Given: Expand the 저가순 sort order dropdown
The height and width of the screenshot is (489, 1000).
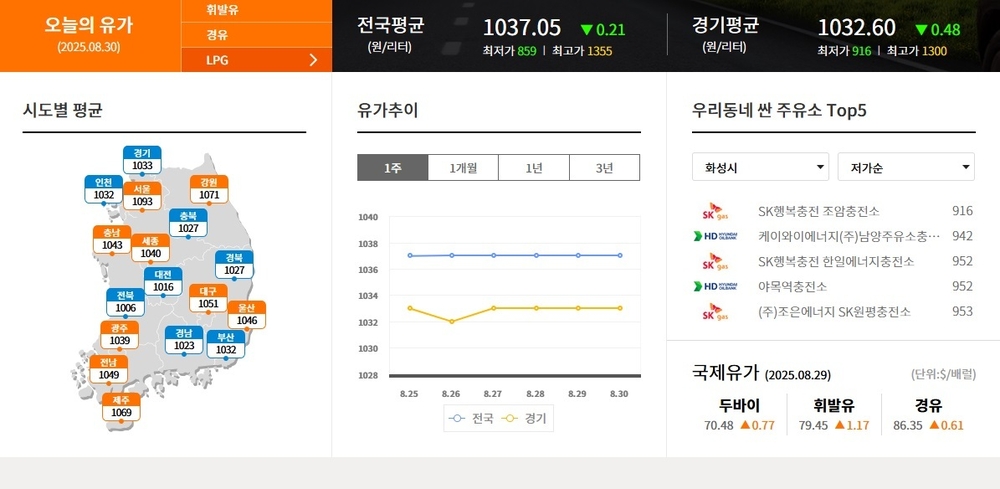Looking at the screenshot, I should (x=906, y=167).
